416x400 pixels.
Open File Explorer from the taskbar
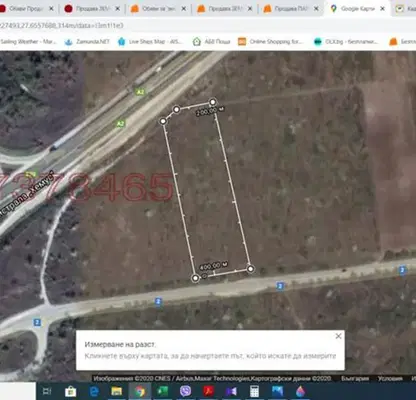point(117,391)
